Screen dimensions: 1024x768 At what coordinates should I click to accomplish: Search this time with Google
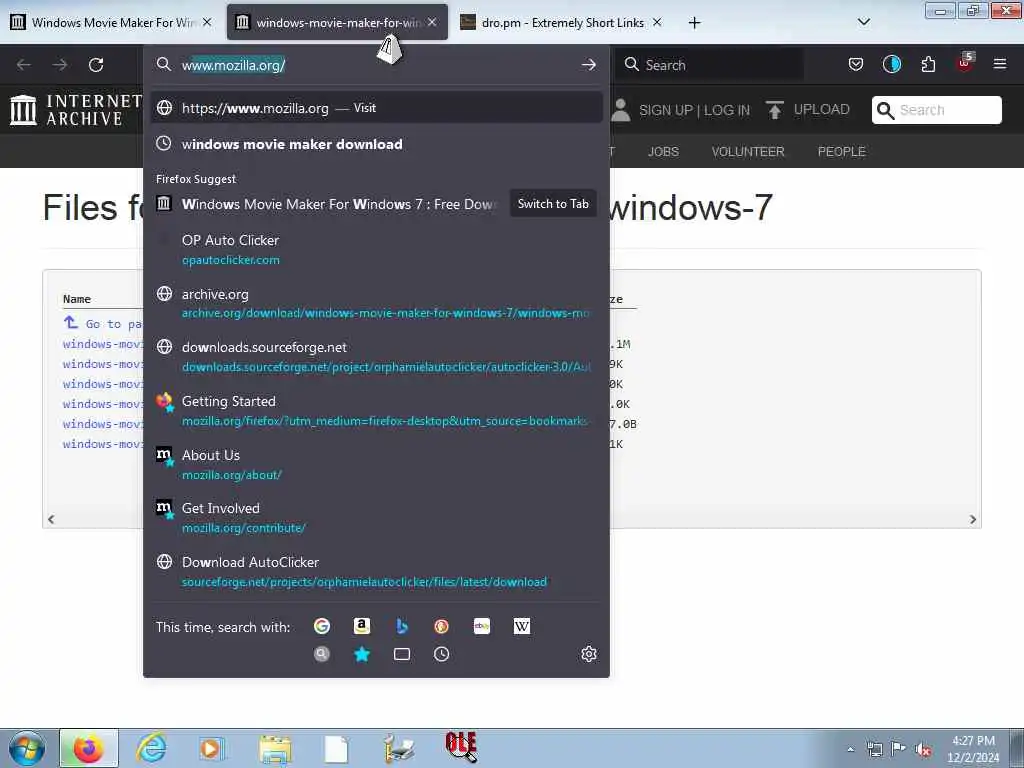[321, 626]
